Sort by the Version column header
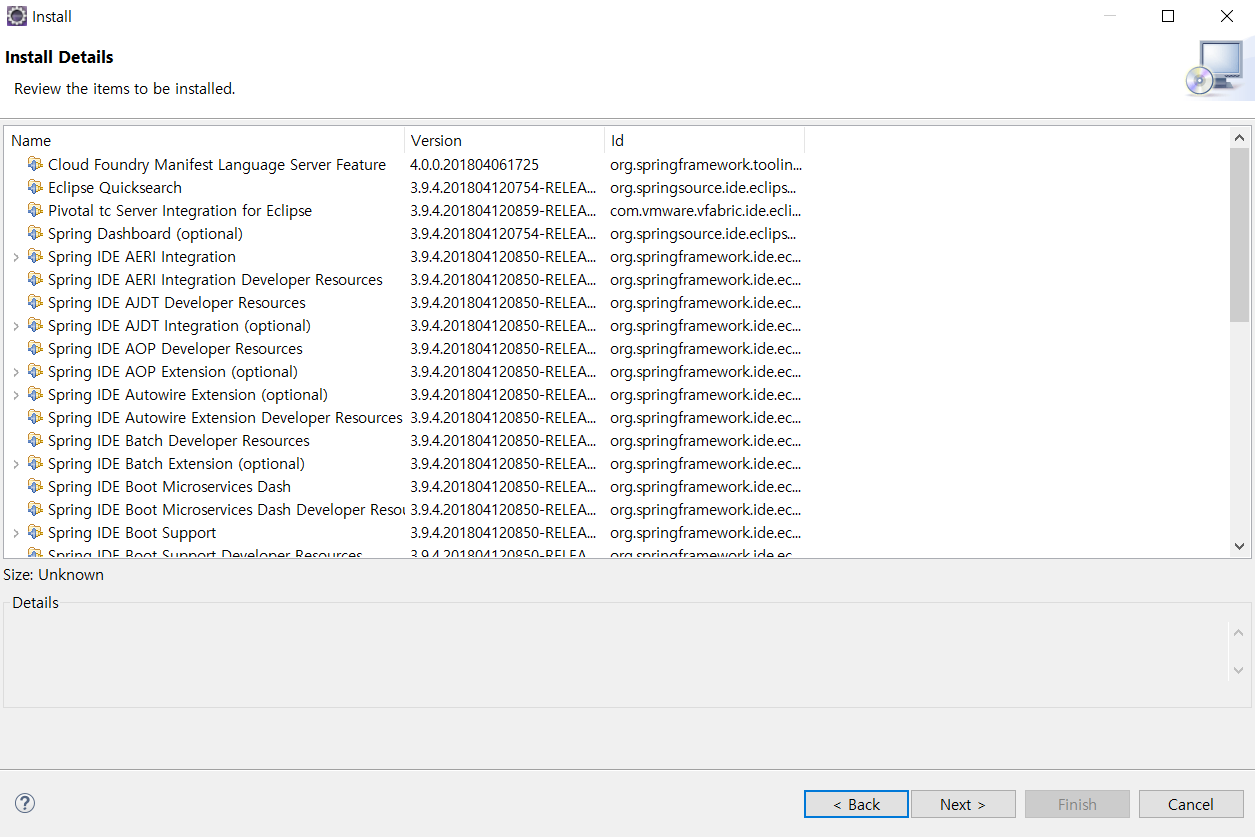 pyautogui.click(x=505, y=140)
